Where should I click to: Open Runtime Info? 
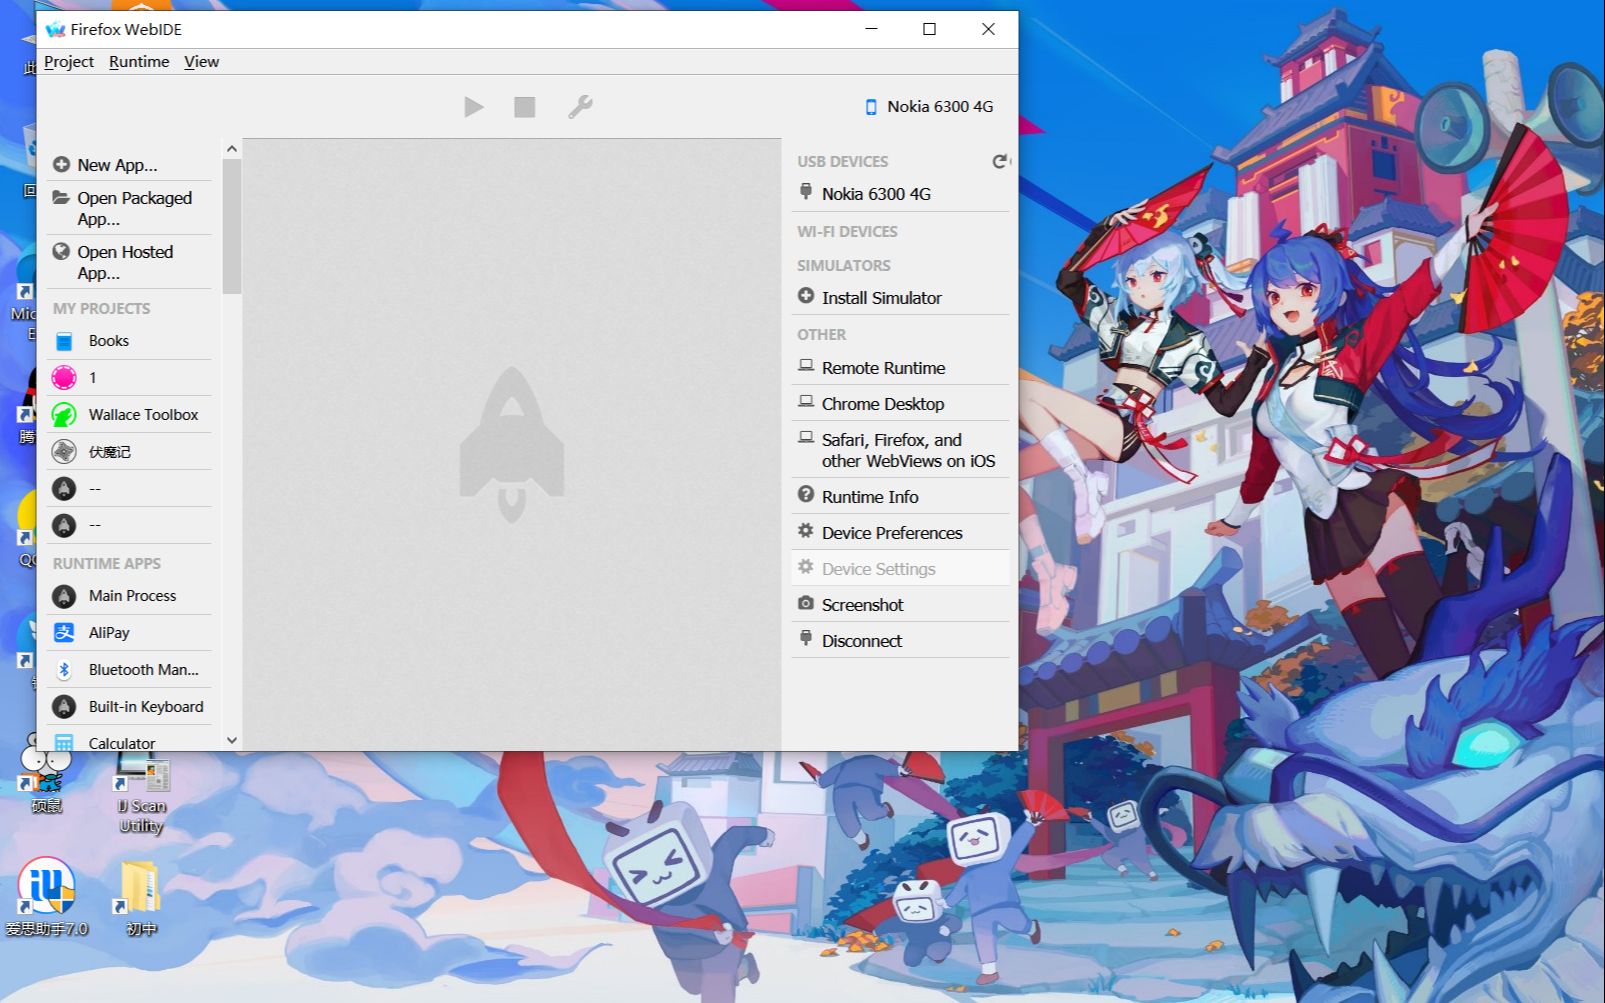click(x=900, y=497)
